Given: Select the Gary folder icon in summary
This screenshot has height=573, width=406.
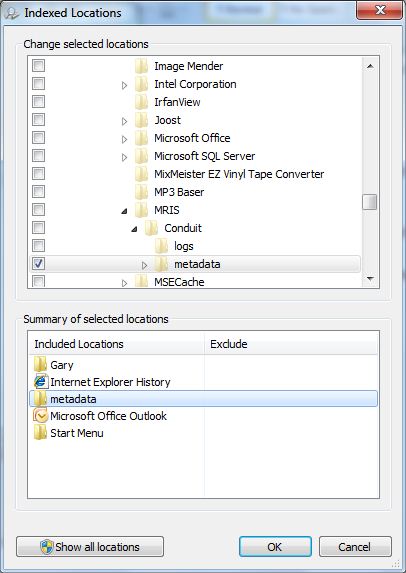Looking at the screenshot, I should (41, 364).
